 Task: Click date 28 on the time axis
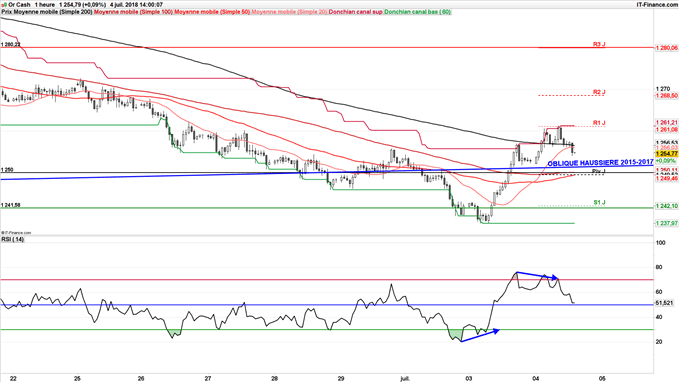[275, 378]
